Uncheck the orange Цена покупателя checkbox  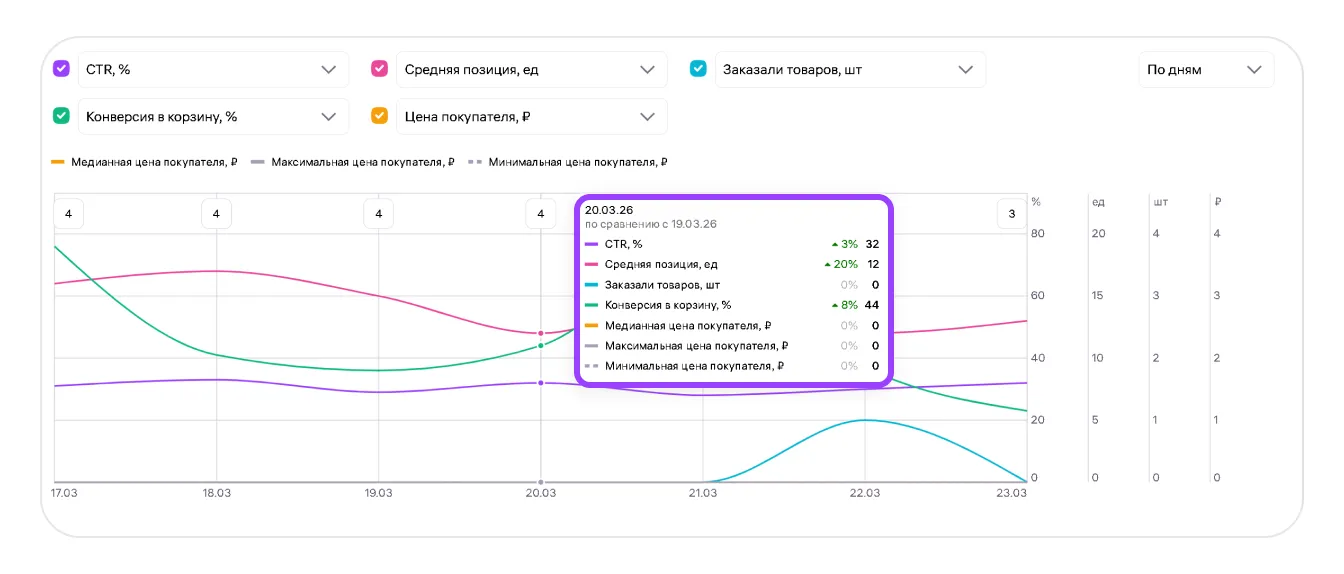click(x=380, y=116)
